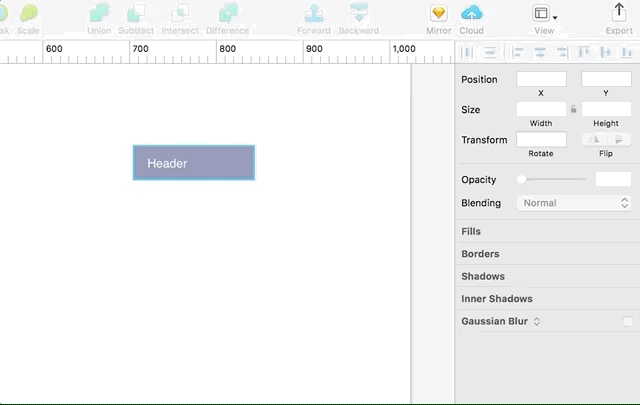Viewport: 640px width, 405px height.
Task: Enable the Gaussian Blur checkbox
Action: click(628, 321)
